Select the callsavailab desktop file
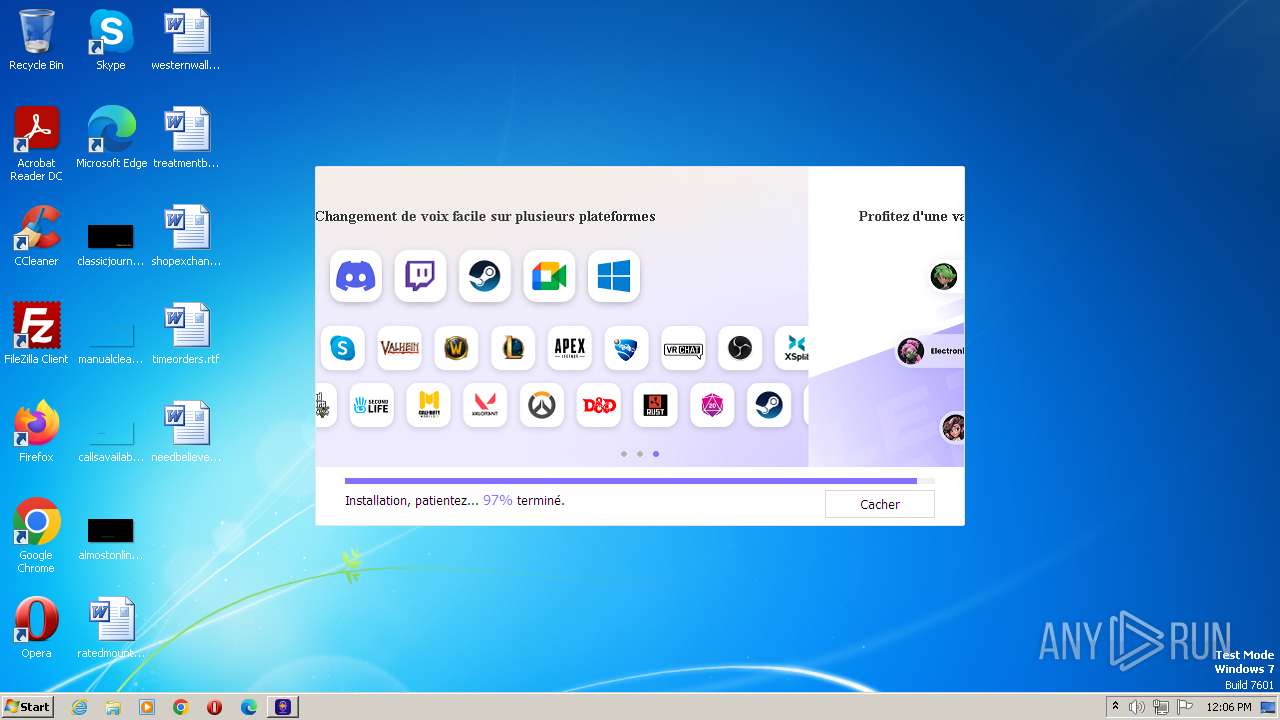Image resolution: width=1280 pixels, height=720 pixels. [x=111, y=440]
